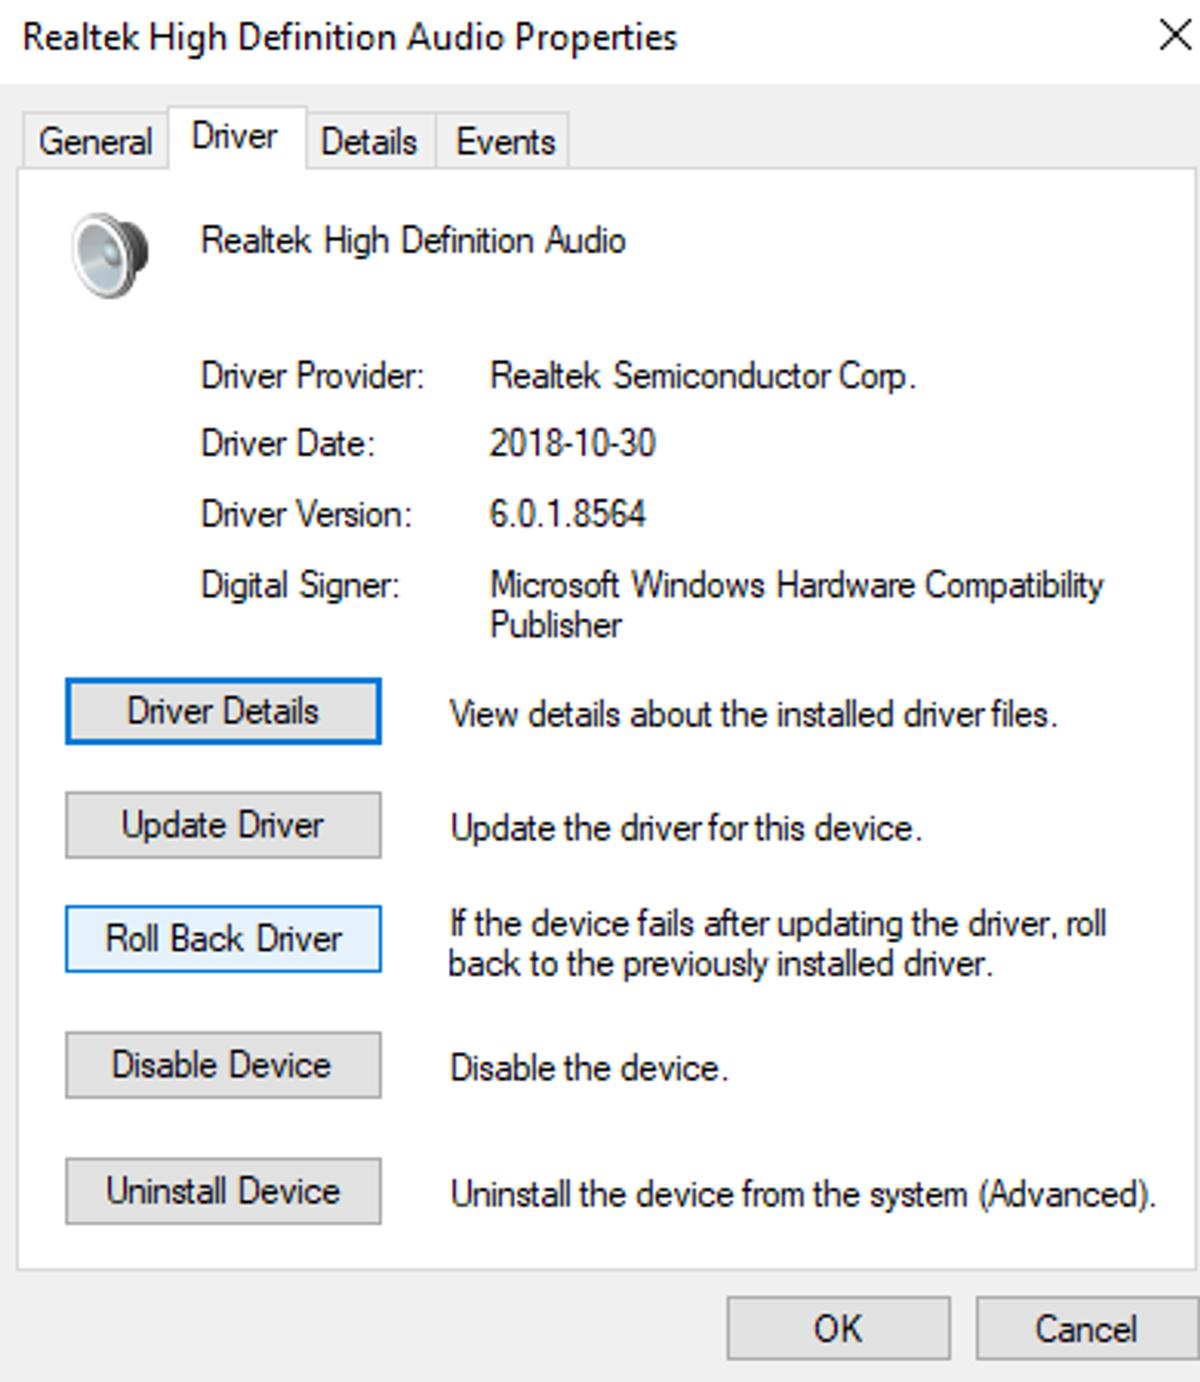Open the Events tab

tap(505, 141)
